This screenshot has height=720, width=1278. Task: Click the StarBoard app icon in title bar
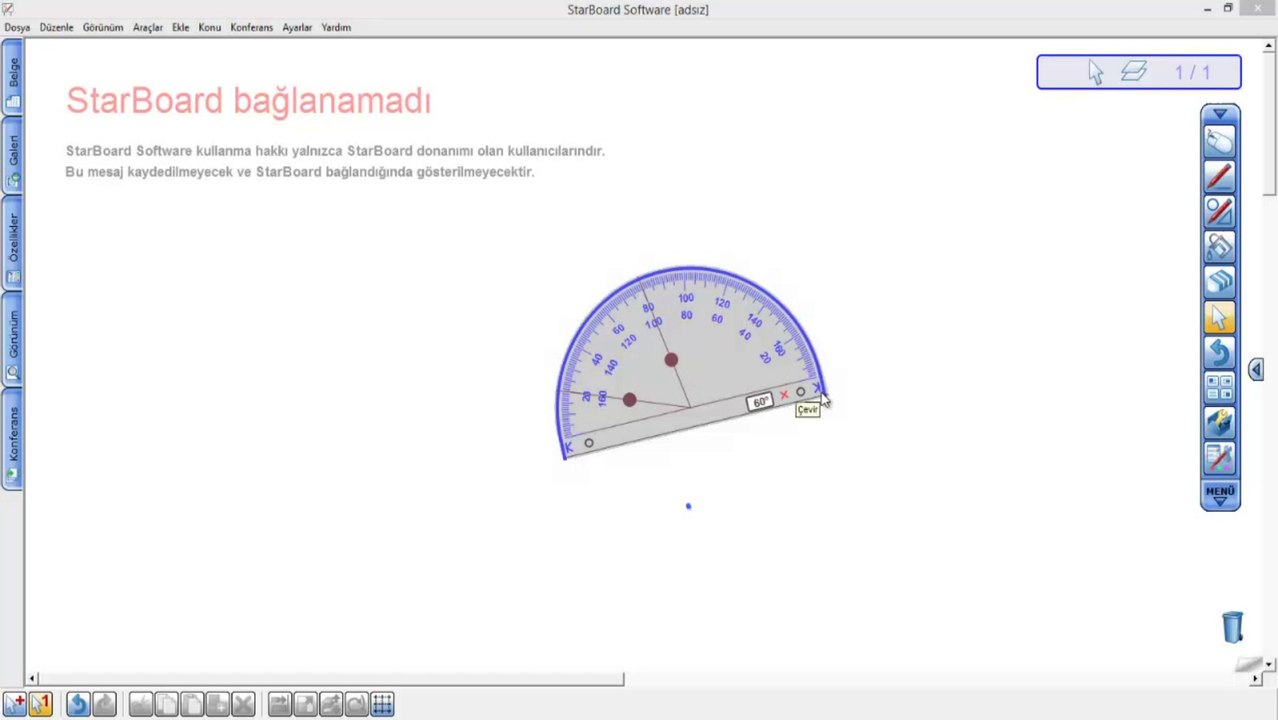9,9
